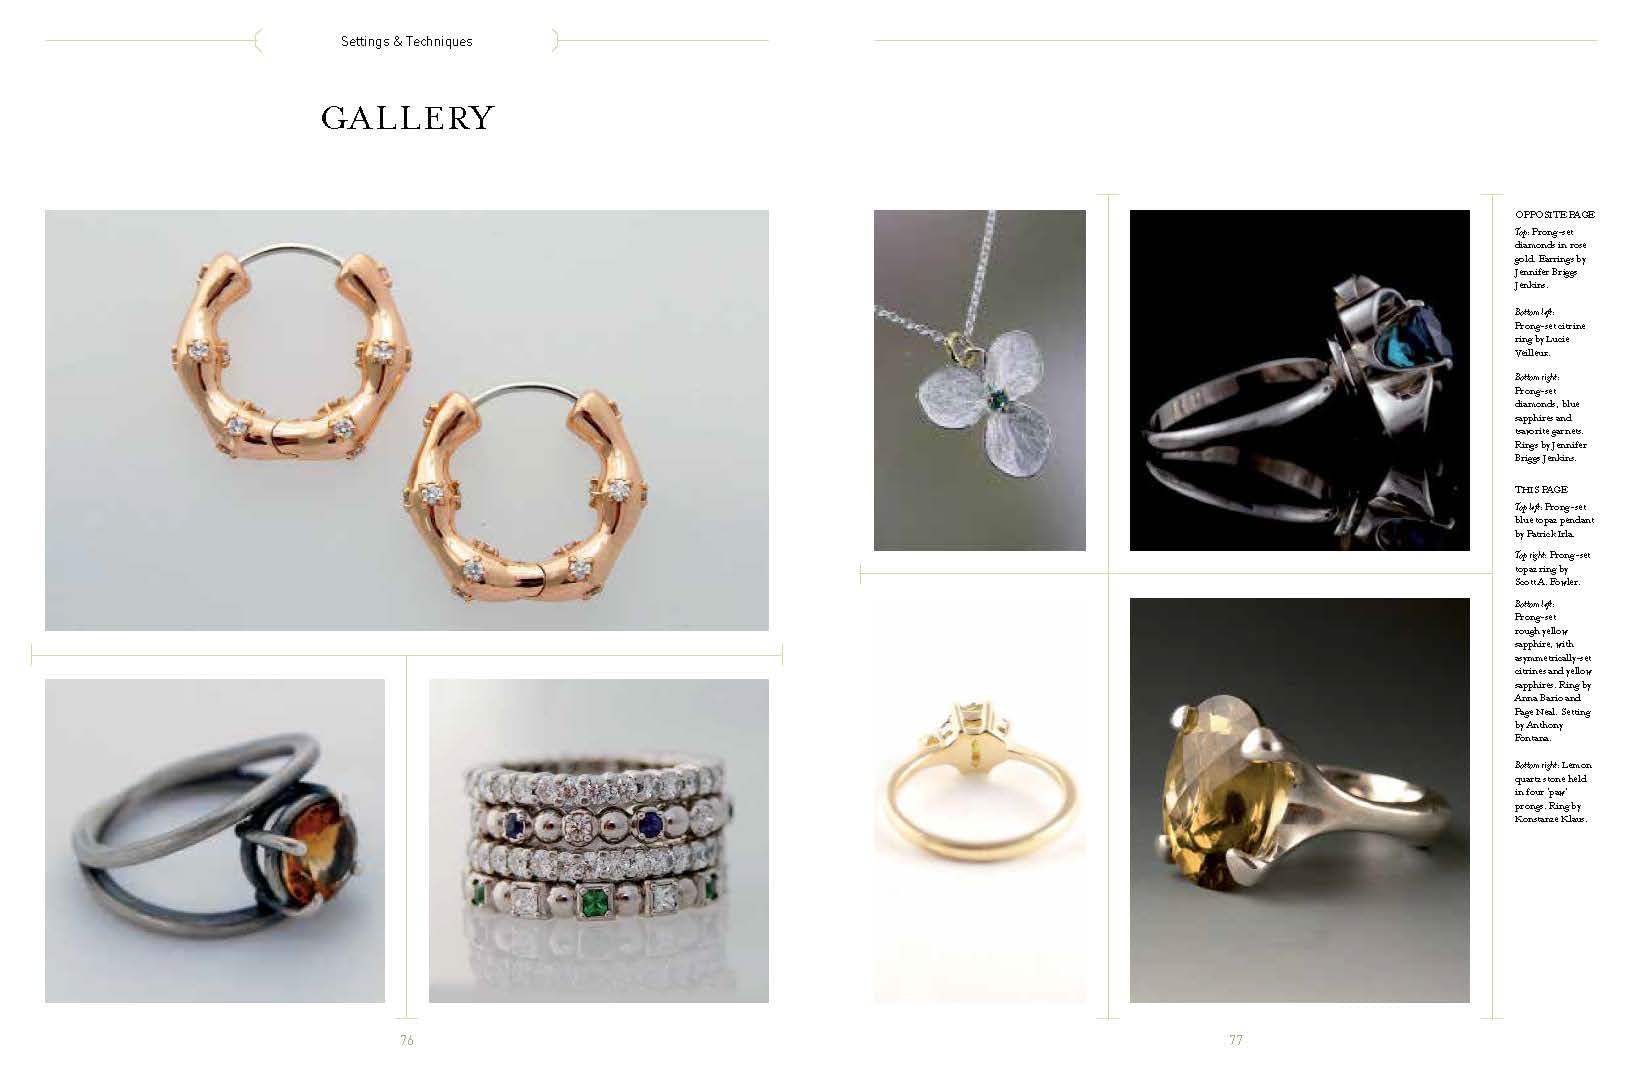Select the blue topaz ring on black background
The height and width of the screenshot is (1070, 1643).
point(1300,380)
